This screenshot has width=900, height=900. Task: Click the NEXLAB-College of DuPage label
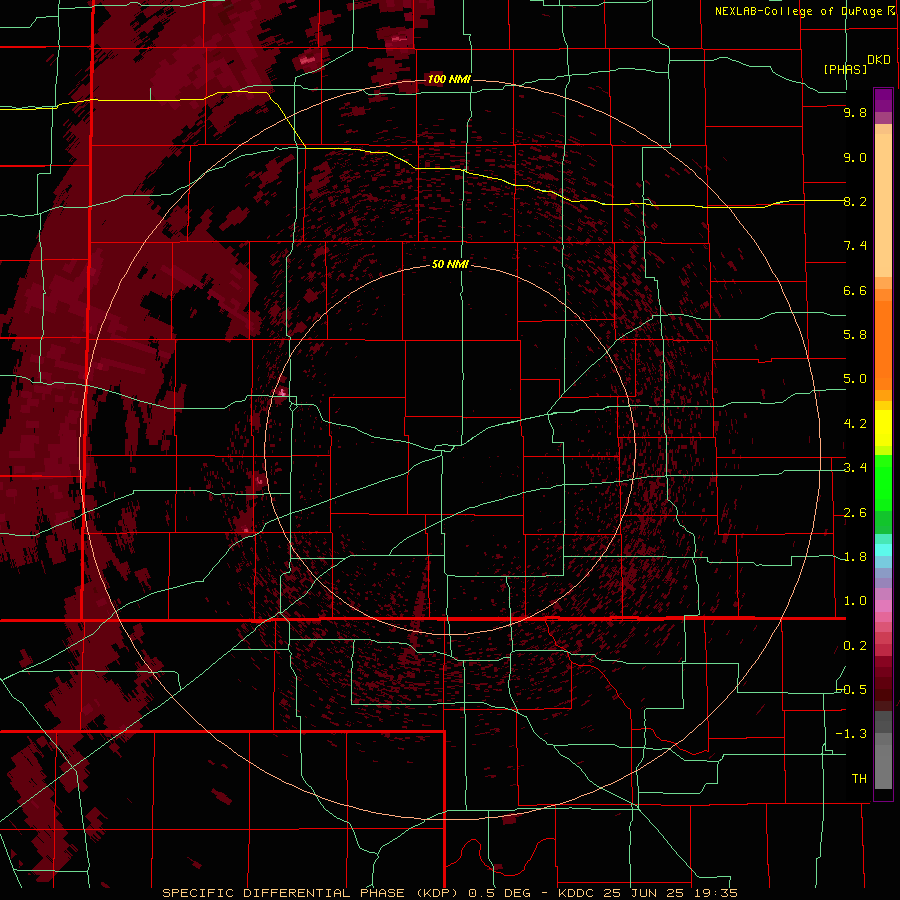(801, 11)
